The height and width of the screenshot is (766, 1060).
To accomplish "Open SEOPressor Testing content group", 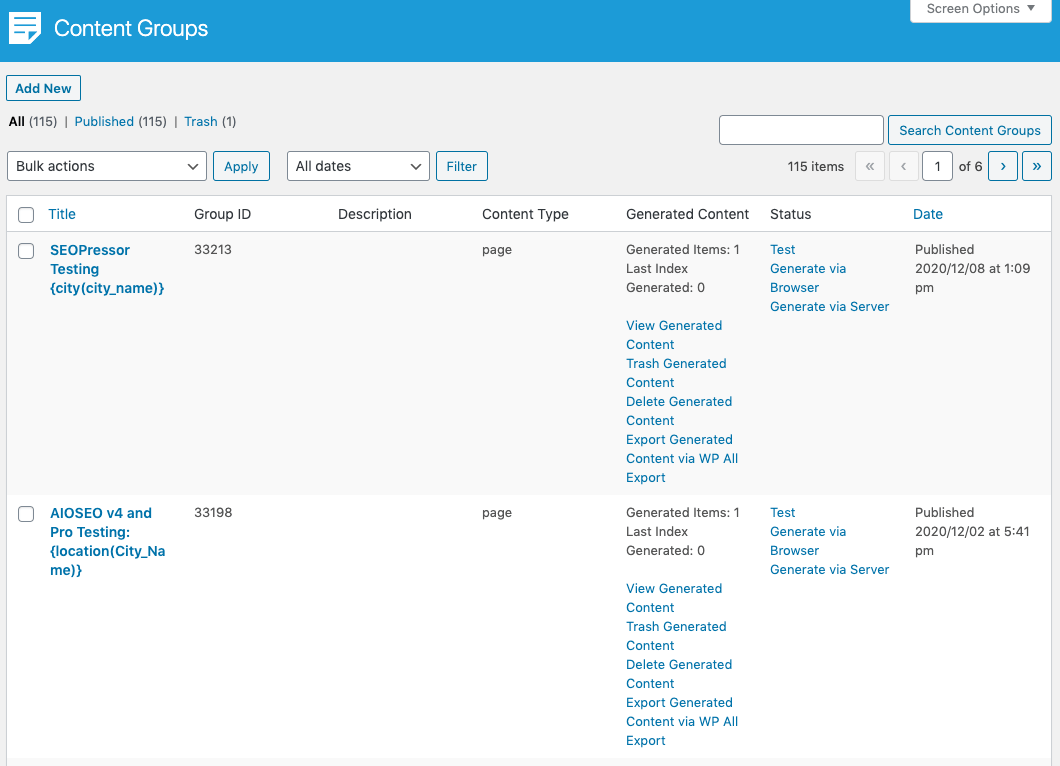I will 107,269.
